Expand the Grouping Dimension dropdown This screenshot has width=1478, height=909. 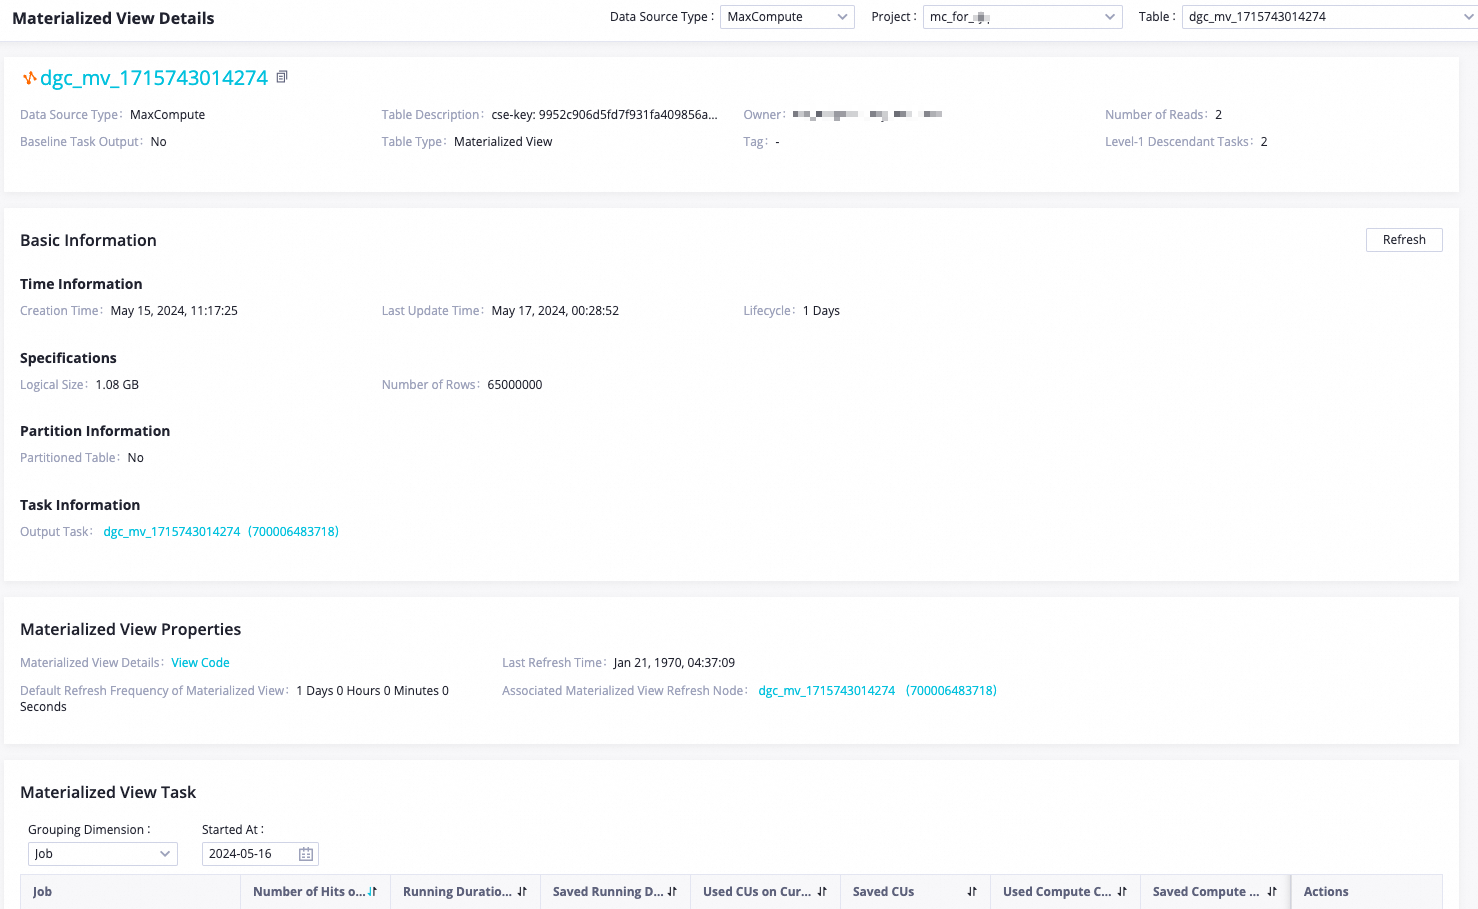[102, 854]
